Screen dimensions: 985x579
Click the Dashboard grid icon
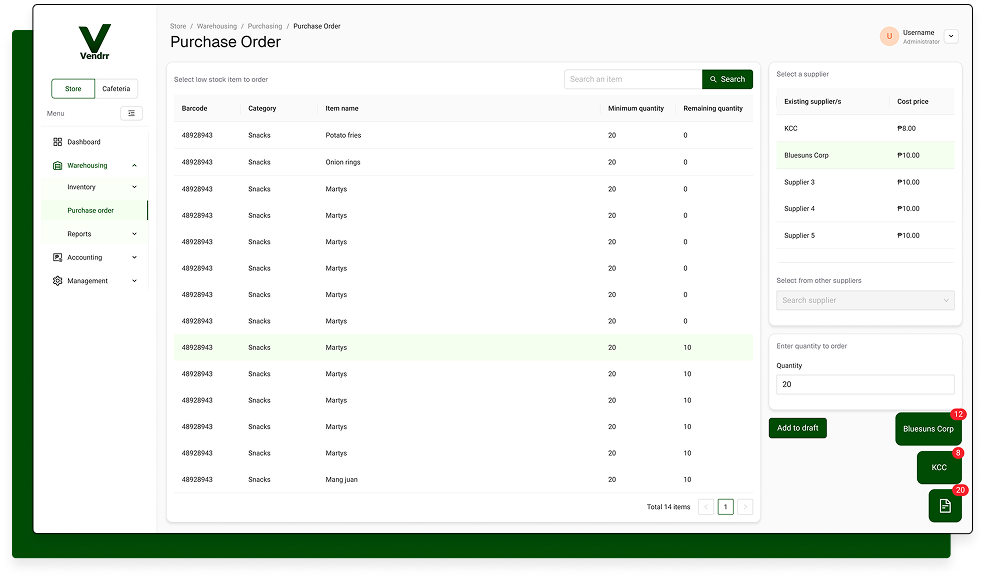[58, 142]
